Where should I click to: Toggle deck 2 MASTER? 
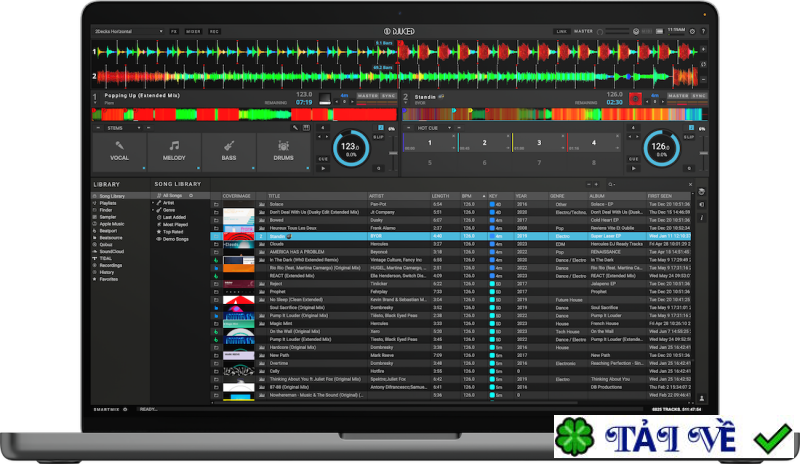tap(679, 95)
